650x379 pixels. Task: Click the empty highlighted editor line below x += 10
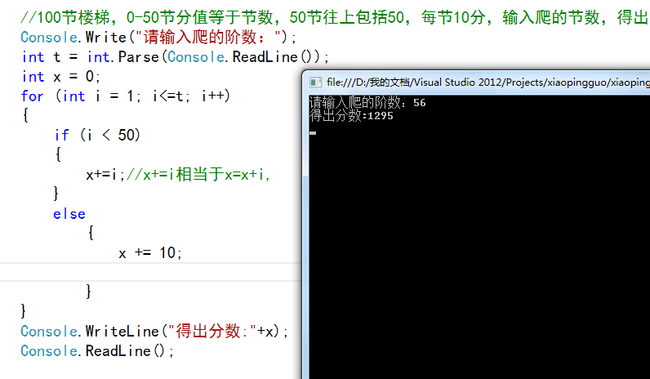[150, 272]
